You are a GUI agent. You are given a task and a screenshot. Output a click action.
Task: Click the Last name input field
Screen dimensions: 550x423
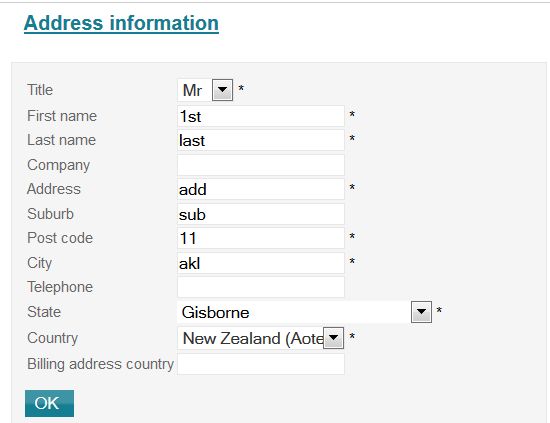(261, 140)
